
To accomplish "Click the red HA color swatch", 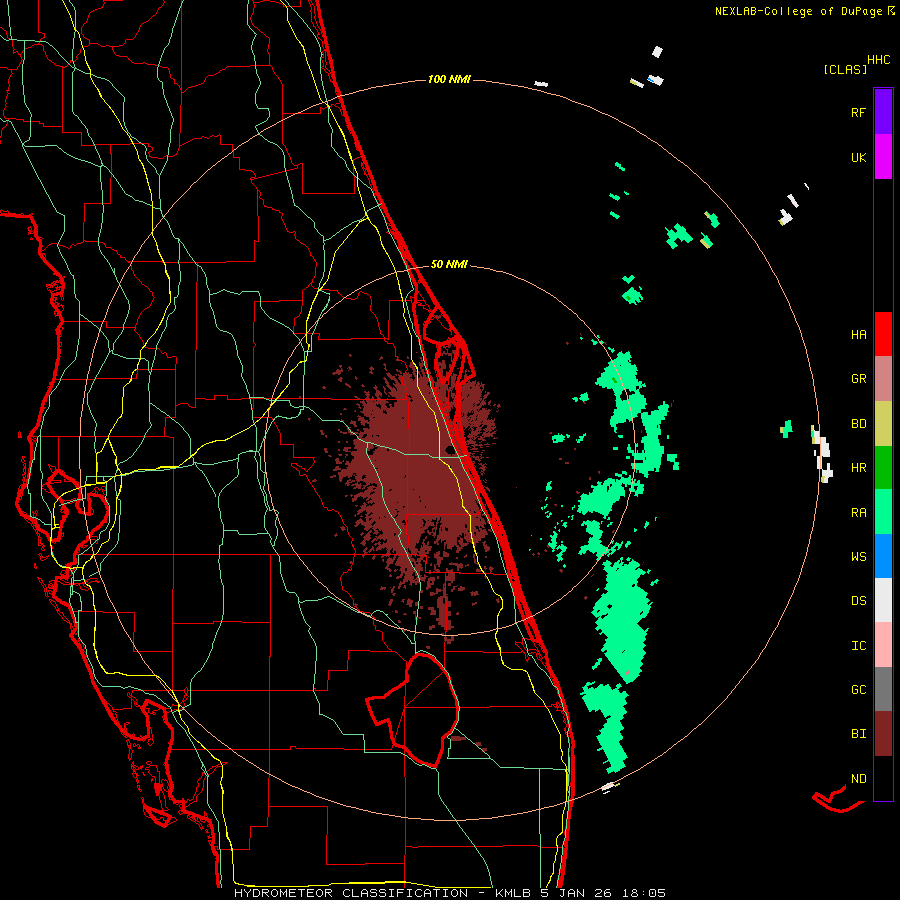I will pyautogui.click(x=883, y=334).
